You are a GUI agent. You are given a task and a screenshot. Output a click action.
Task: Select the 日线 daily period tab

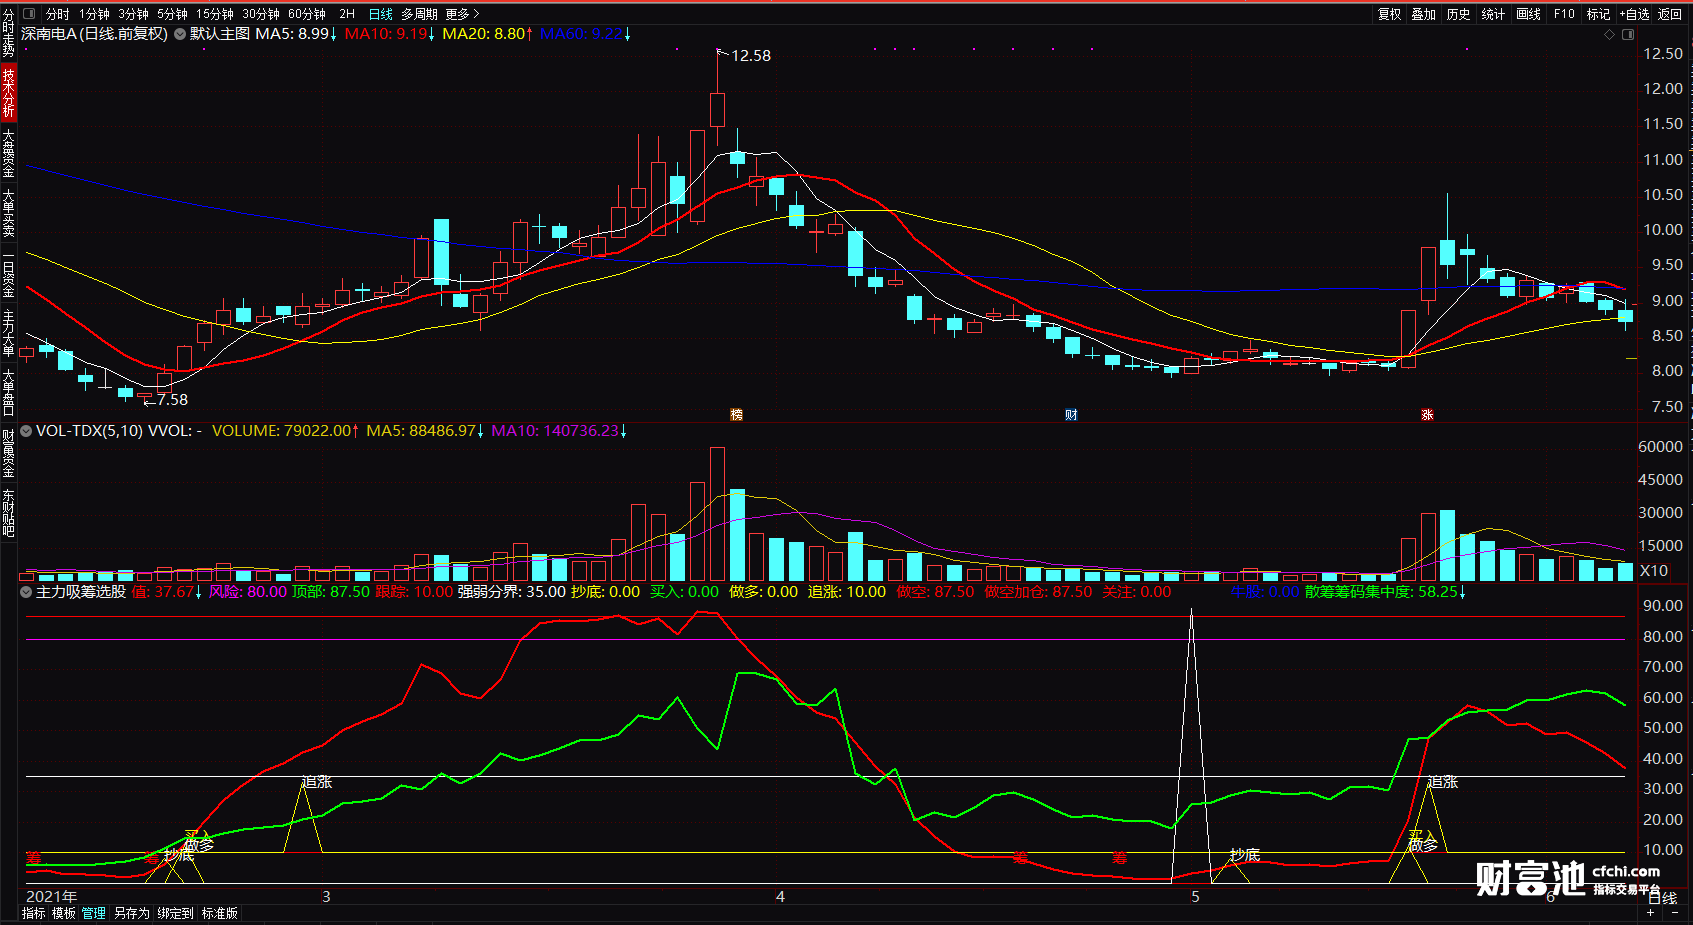pyautogui.click(x=381, y=14)
